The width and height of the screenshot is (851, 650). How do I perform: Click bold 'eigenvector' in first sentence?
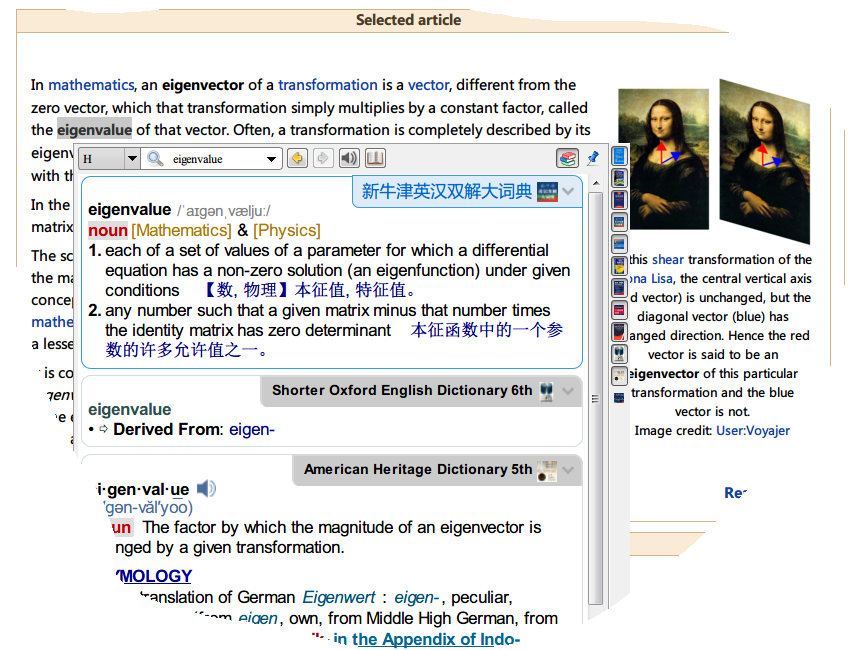point(203,85)
